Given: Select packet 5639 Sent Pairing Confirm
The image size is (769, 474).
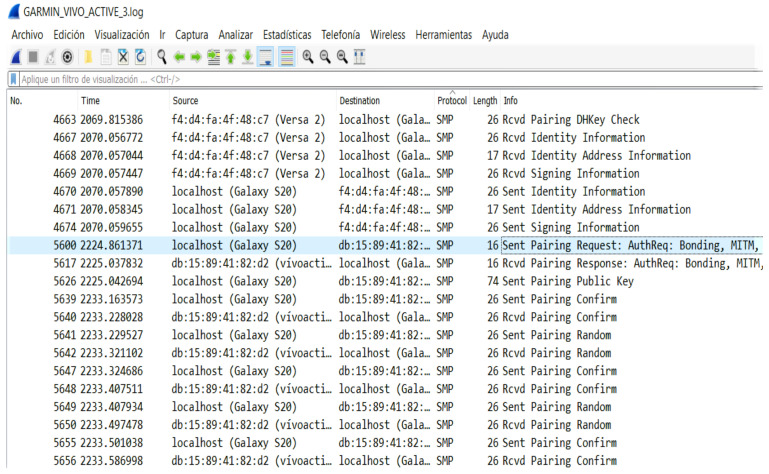Looking at the screenshot, I should tap(385, 299).
